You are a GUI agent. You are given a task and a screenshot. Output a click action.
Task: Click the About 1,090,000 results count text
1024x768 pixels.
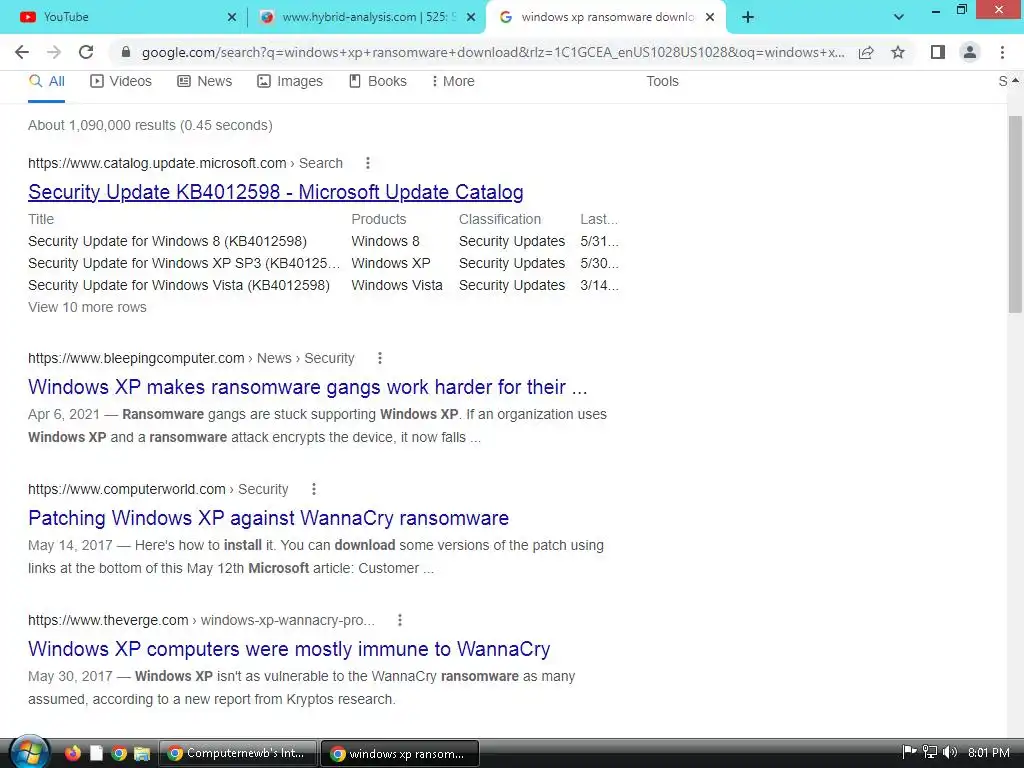coord(150,125)
